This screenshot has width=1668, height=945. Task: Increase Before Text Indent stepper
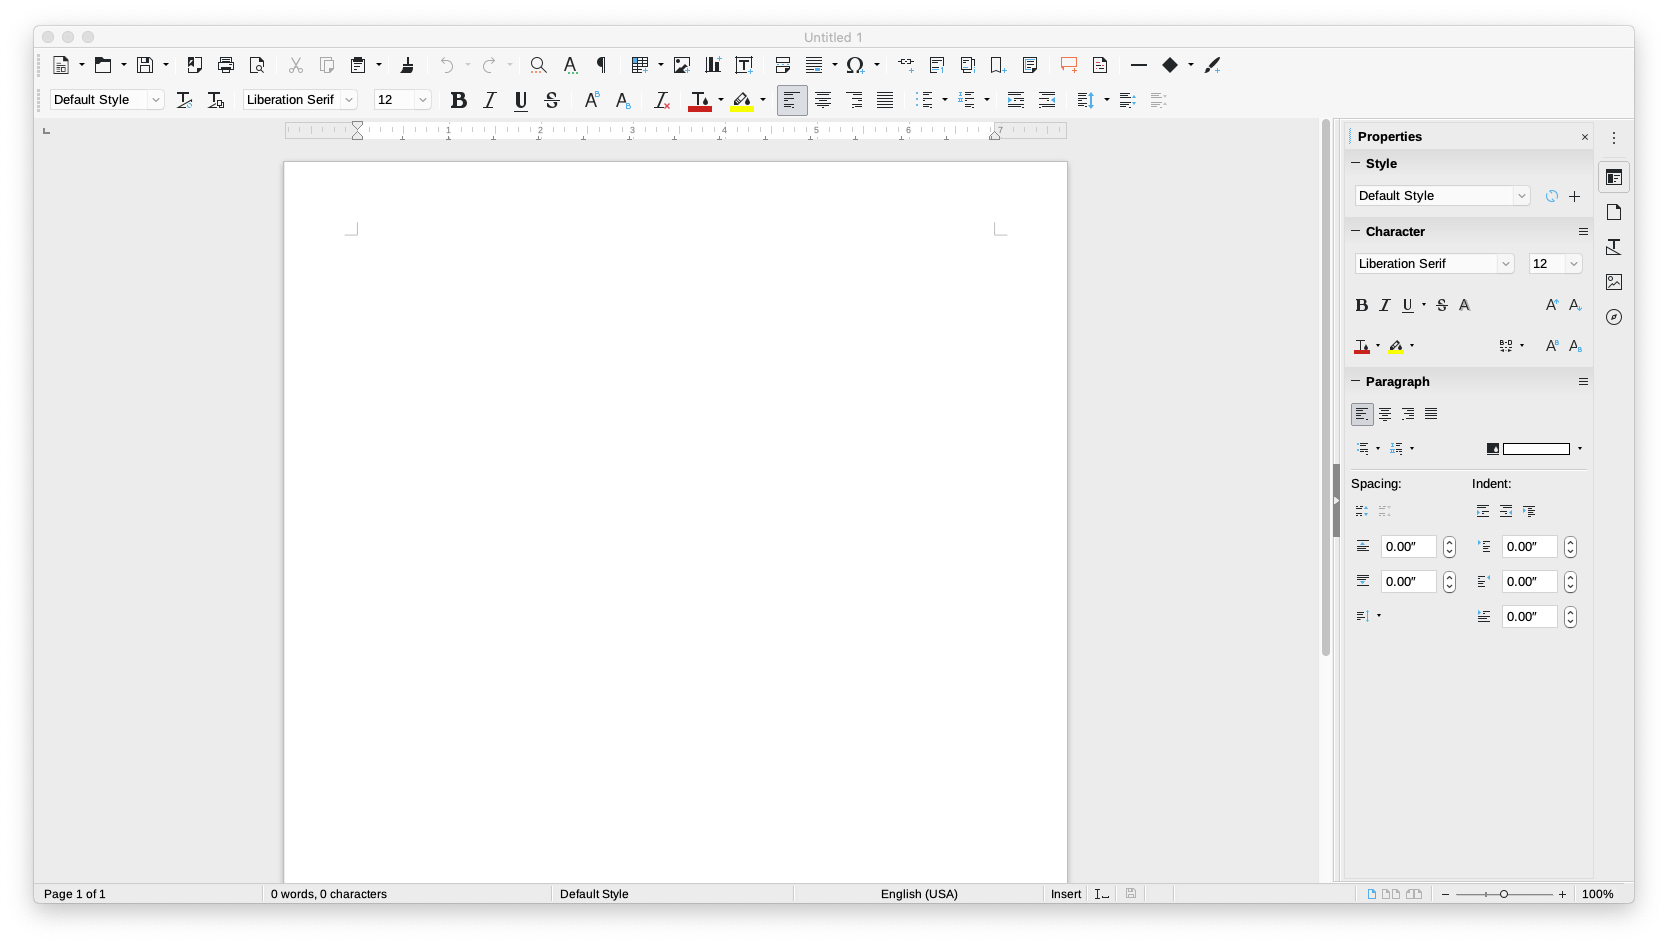1570,542
